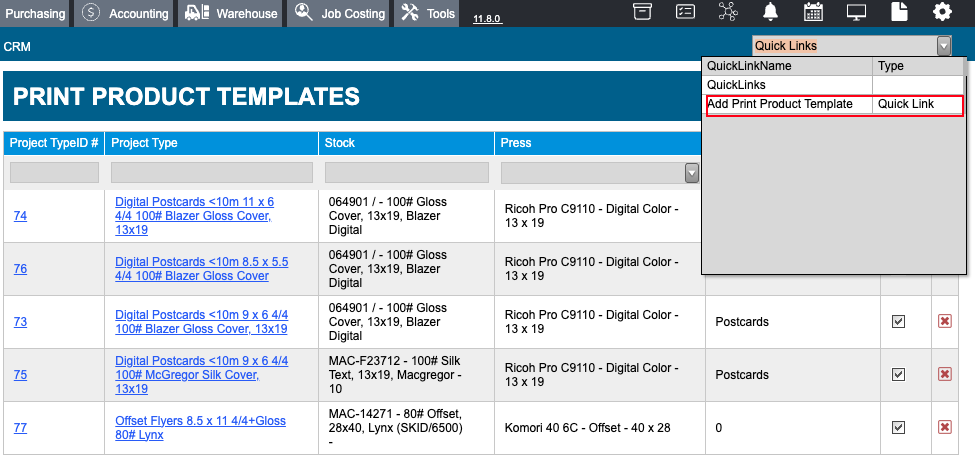Open the Warehouse menu
This screenshot has height=457, width=975.
(231, 13)
